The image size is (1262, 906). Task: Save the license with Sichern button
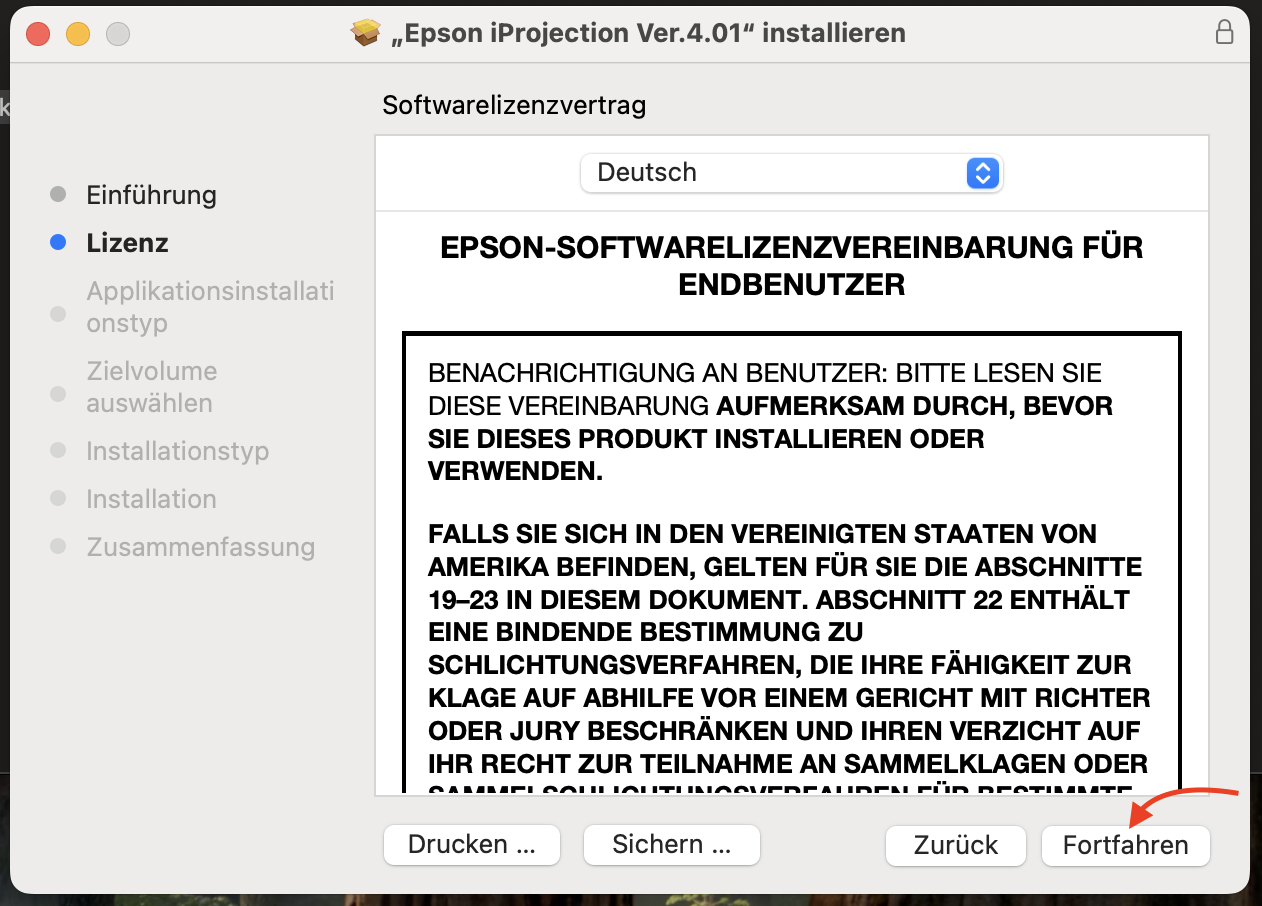[671, 844]
